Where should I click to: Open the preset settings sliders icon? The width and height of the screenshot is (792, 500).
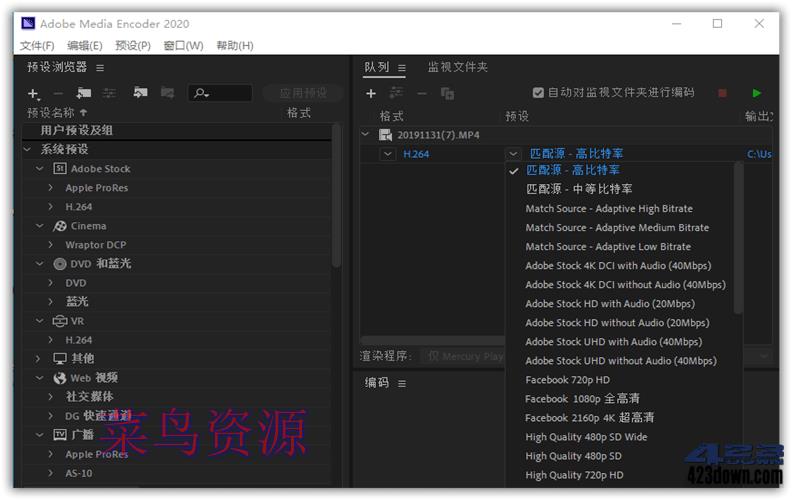click(109, 93)
